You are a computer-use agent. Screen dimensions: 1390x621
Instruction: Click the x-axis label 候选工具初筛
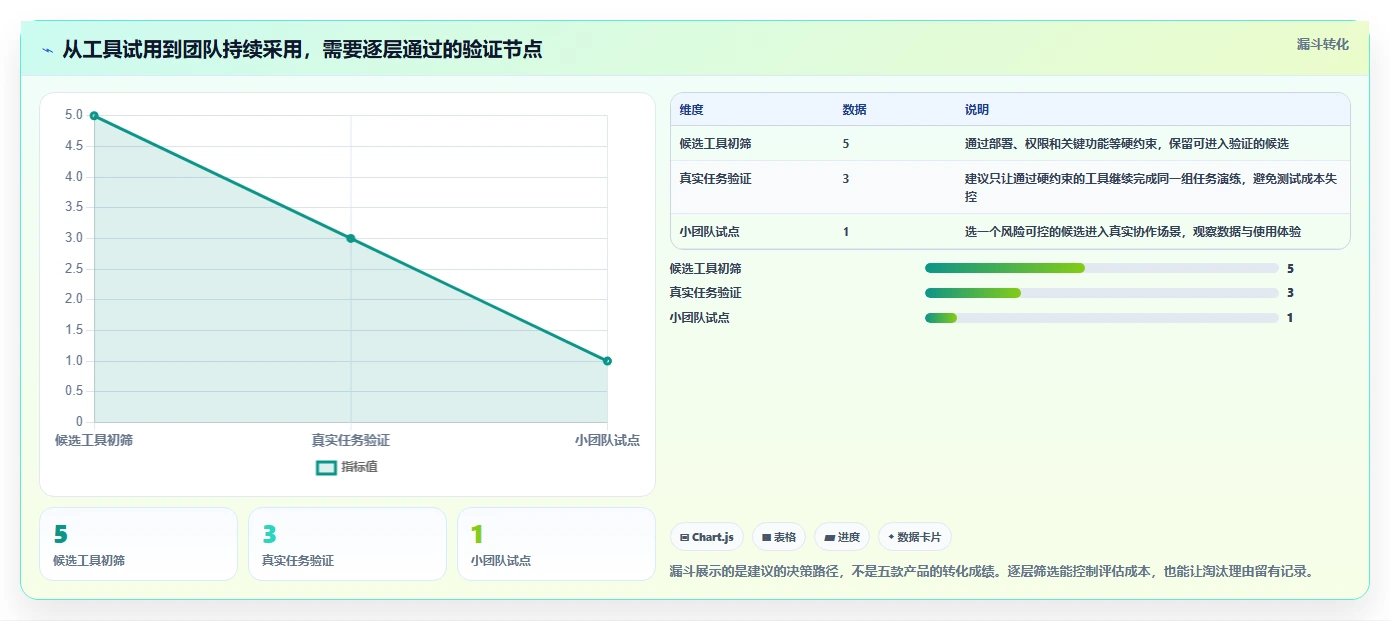tap(94, 440)
